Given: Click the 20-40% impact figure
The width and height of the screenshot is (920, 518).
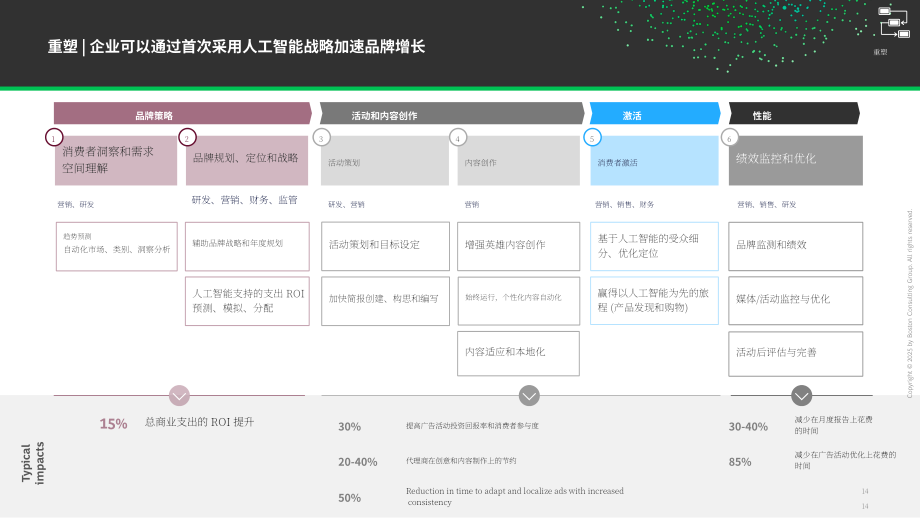Looking at the screenshot, I should pyautogui.click(x=357, y=462).
